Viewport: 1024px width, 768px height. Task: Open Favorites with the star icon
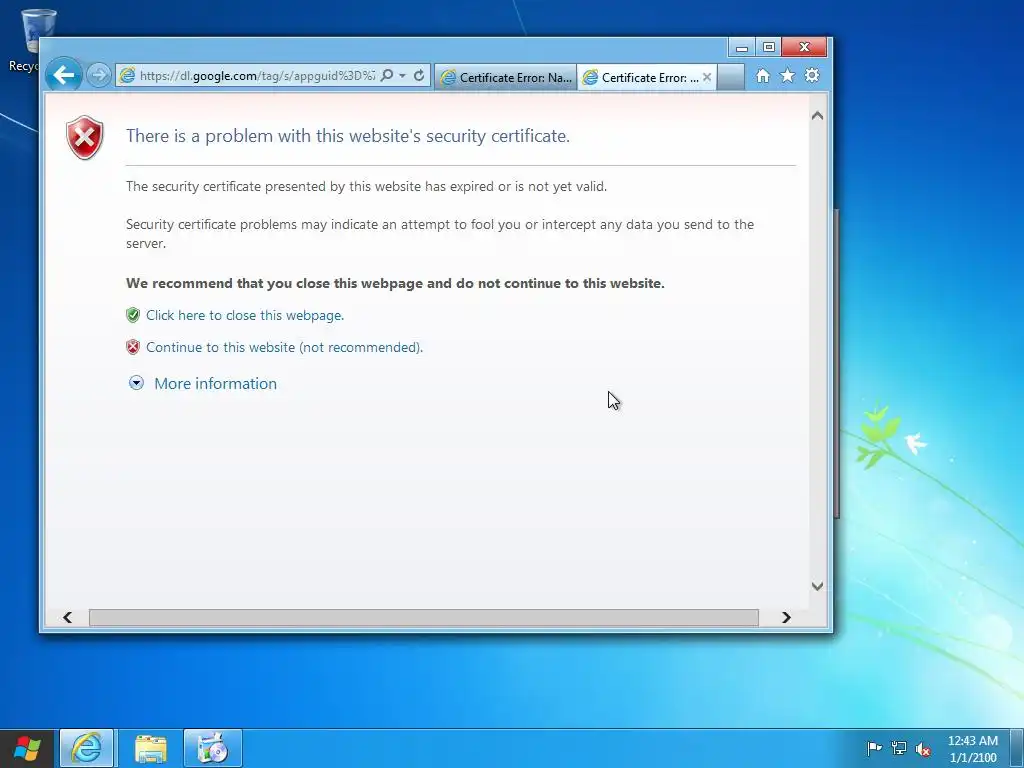pyautogui.click(x=788, y=76)
